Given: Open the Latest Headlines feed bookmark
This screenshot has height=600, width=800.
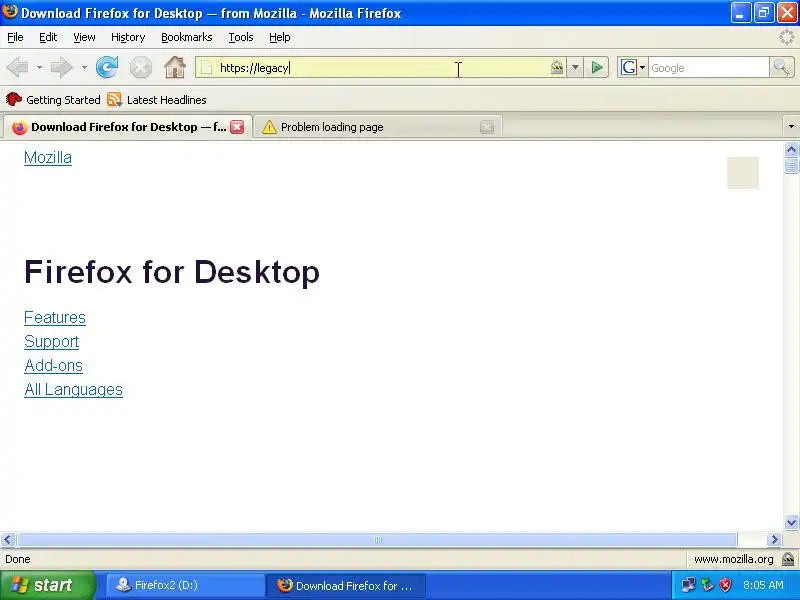Looking at the screenshot, I should click(157, 100).
